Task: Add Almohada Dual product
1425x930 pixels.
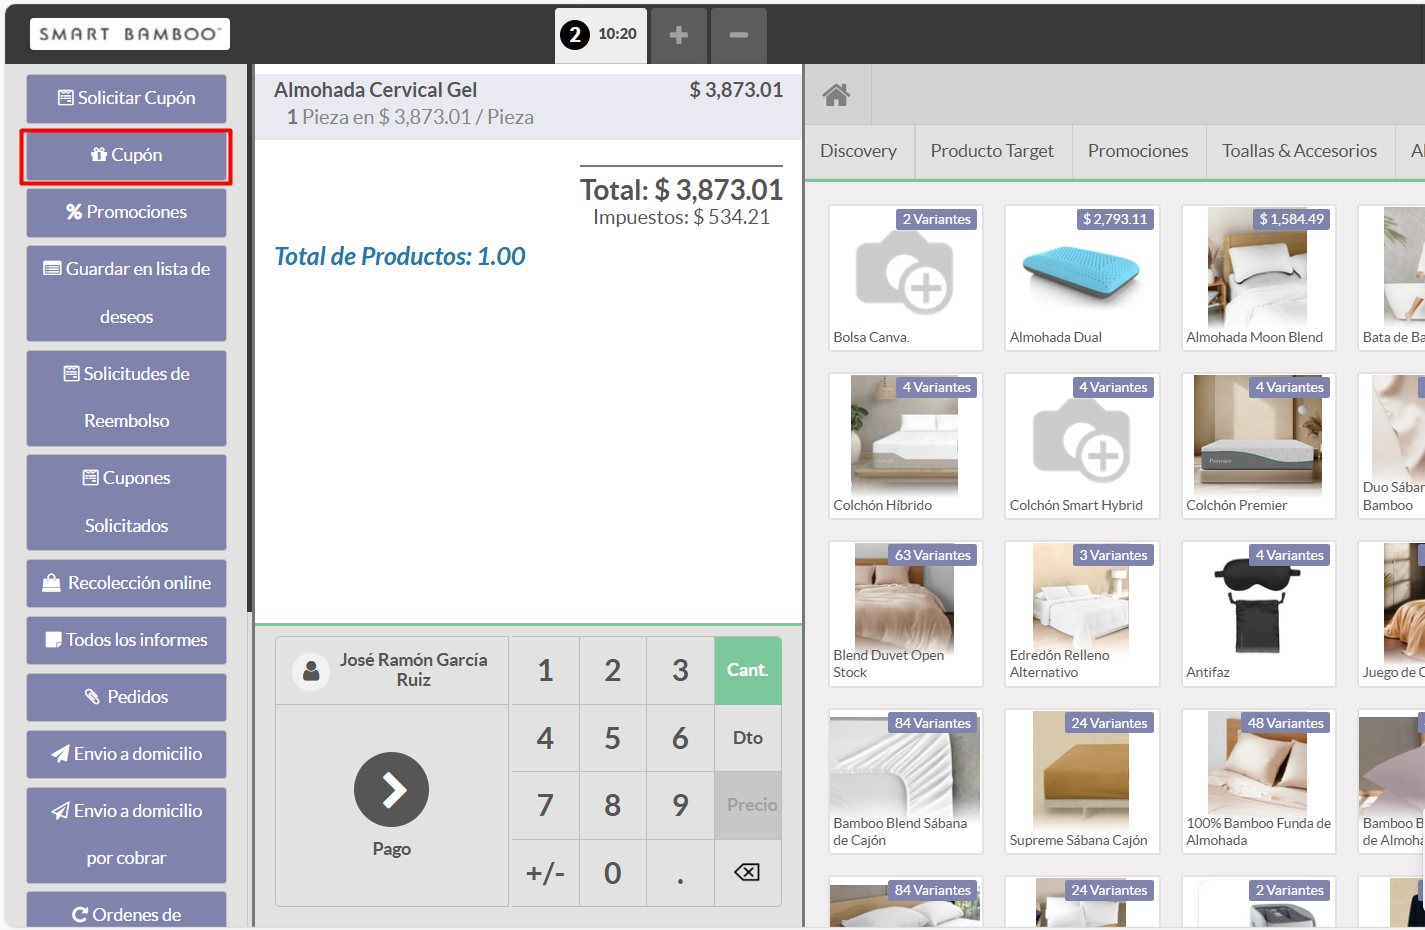Action: (x=1082, y=278)
